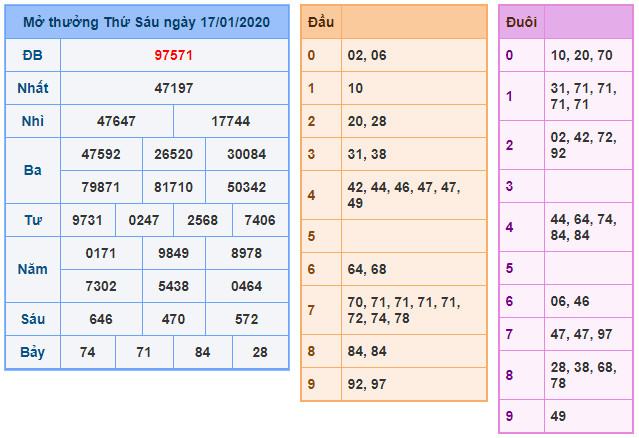Select Tư prize number 2568
Image resolution: width=639 pixels, height=438 pixels.
point(203,220)
